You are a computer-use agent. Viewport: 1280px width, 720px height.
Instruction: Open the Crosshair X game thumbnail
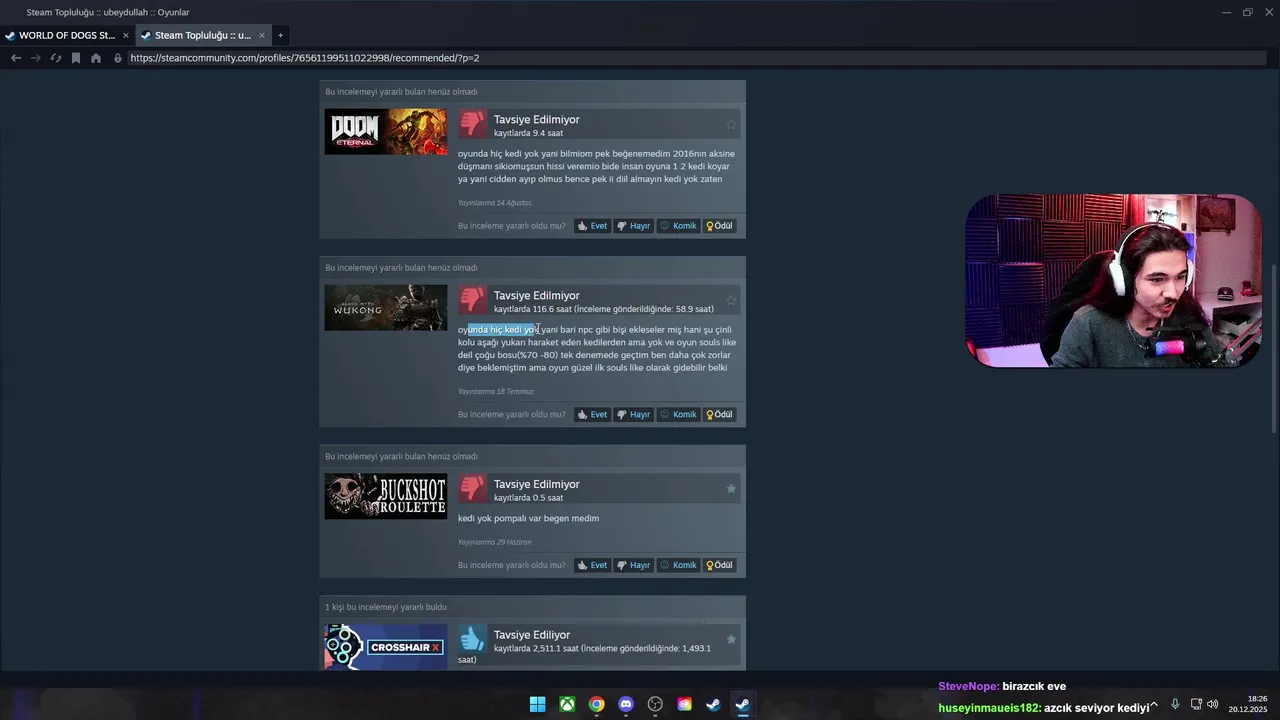(x=386, y=647)
